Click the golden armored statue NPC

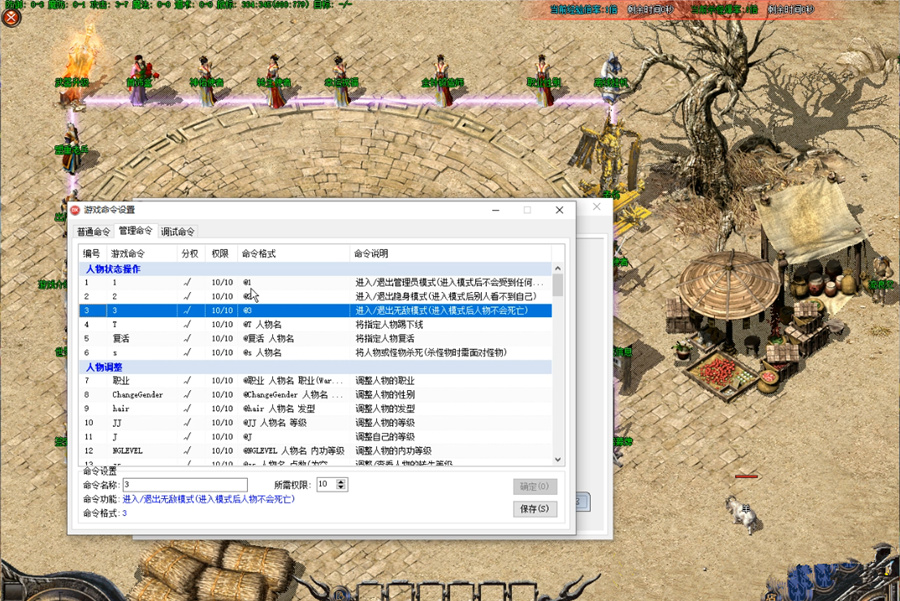pos(610,156)
